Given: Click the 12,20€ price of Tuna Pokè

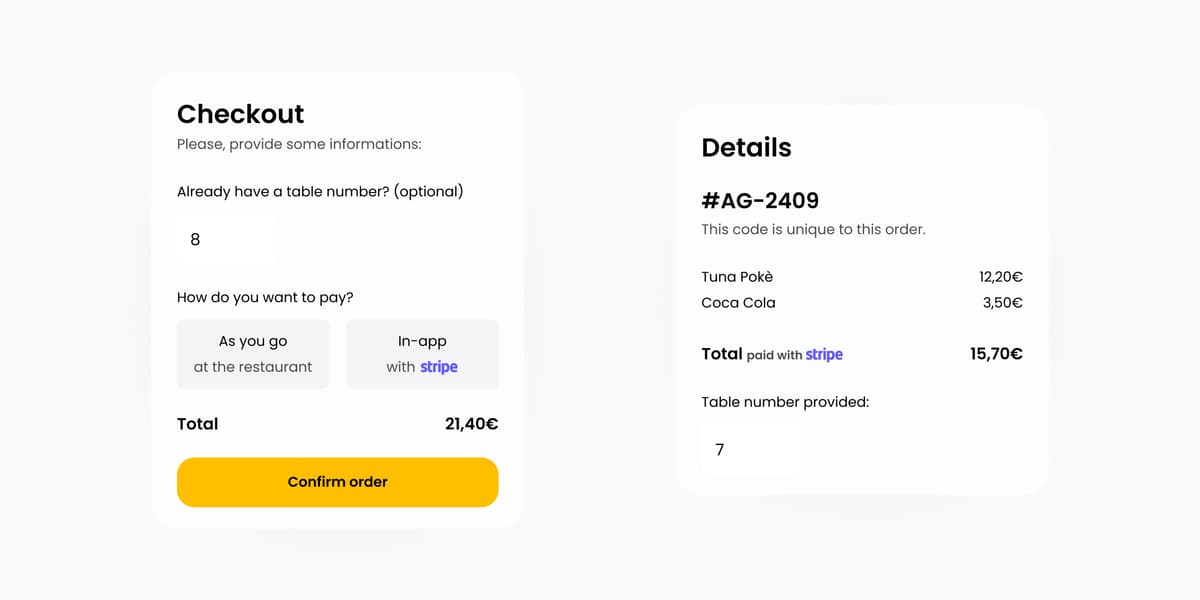Looking at the screenshot, I should [1000, 277].
